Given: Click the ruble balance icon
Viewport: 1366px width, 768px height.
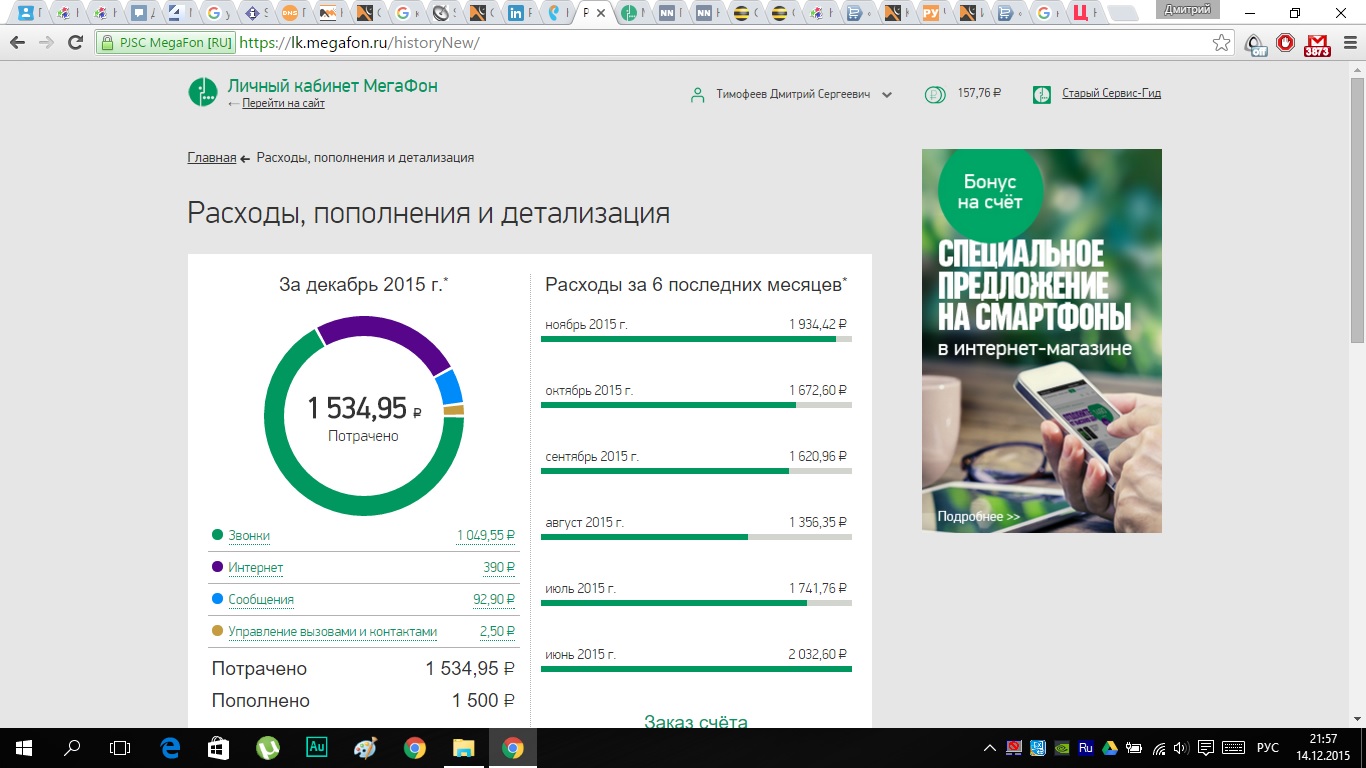Looking at the screenshot, I should point(934,94).
